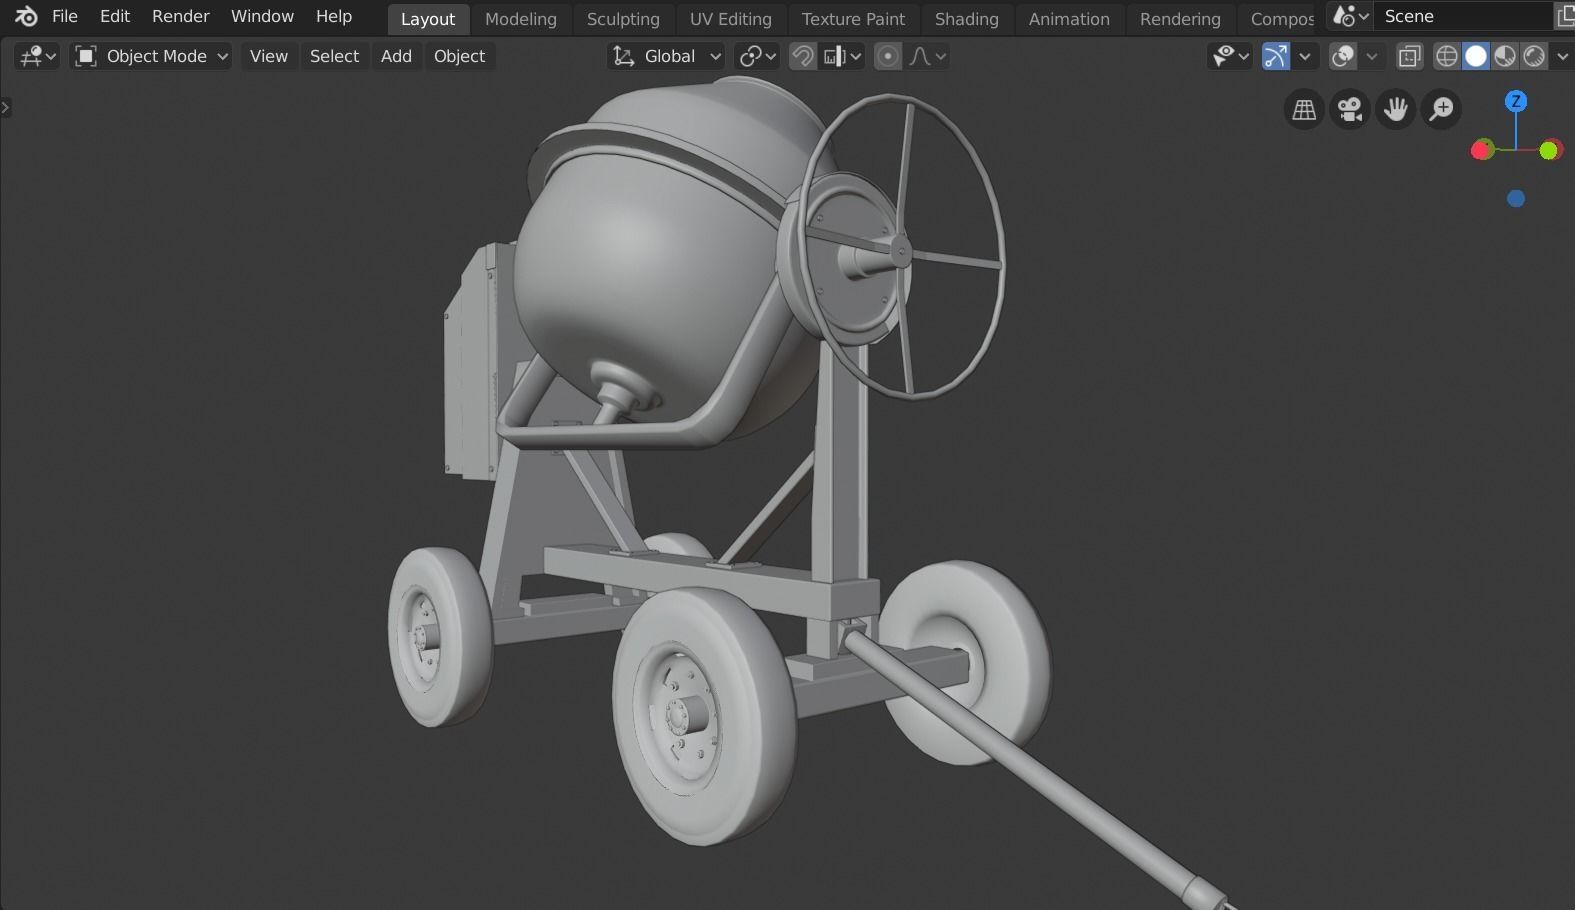Expand the hidden toolbar arrow at left edge
The width and height of the screenshot is (1575, 910).
(5, 107)
